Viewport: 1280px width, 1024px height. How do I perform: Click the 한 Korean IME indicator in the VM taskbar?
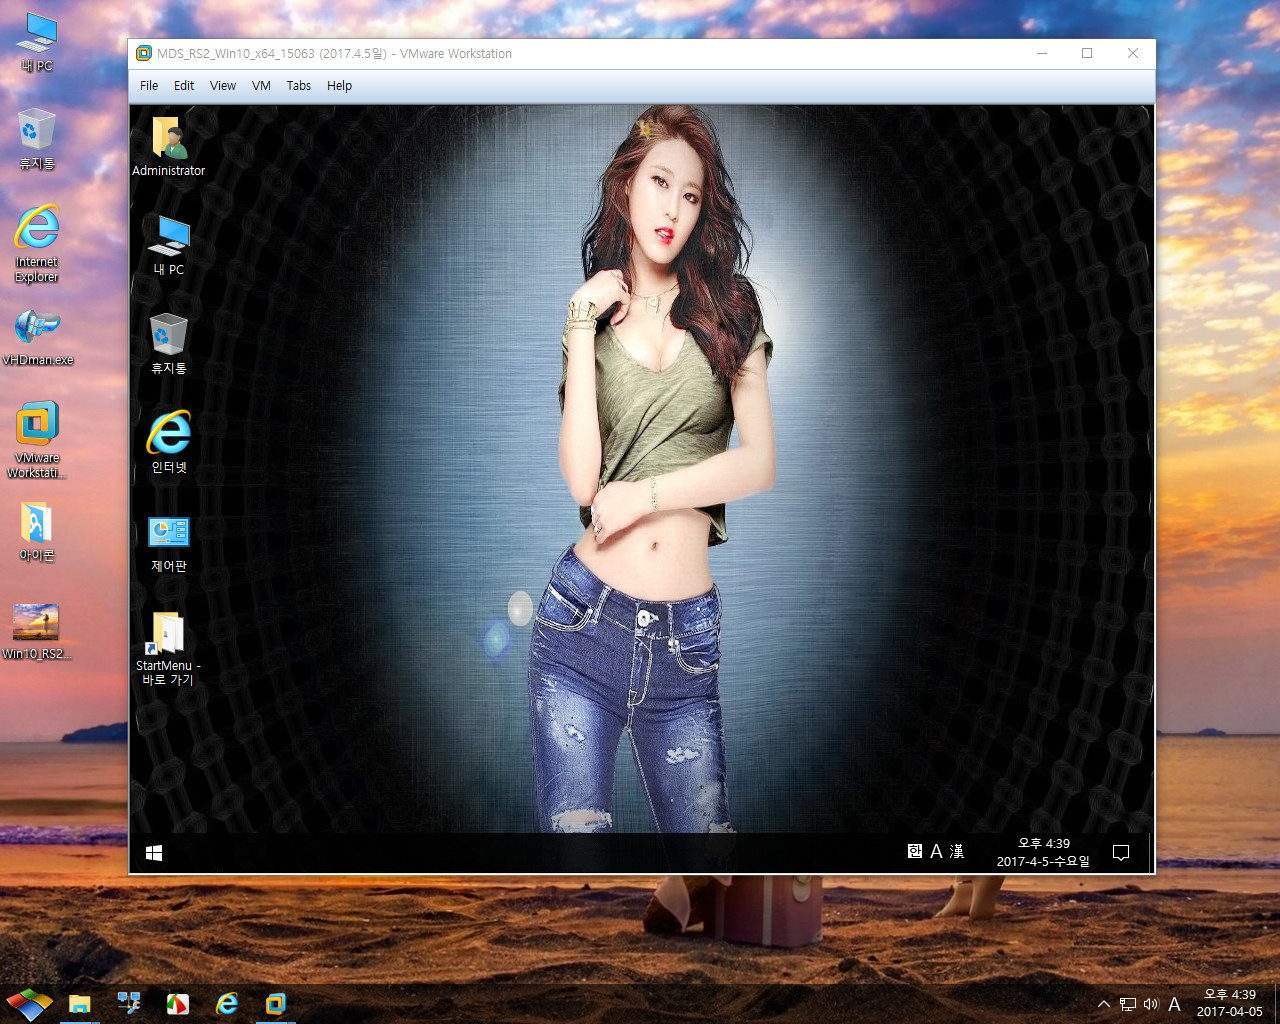click(915, 851)
